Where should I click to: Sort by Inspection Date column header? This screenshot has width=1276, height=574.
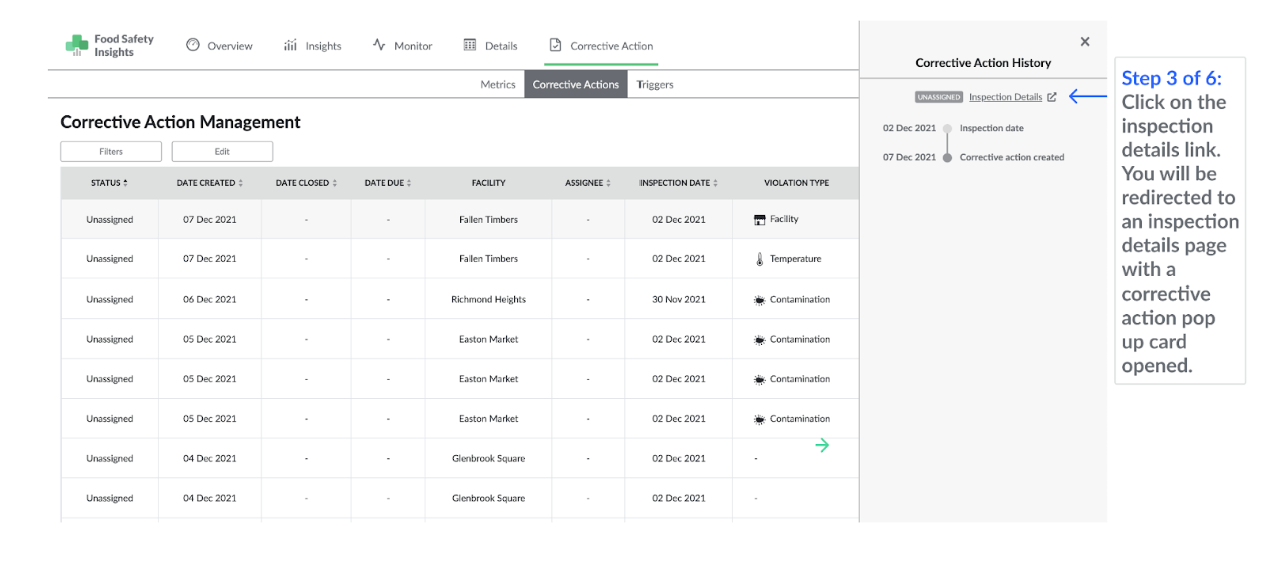tap(678, 183)
